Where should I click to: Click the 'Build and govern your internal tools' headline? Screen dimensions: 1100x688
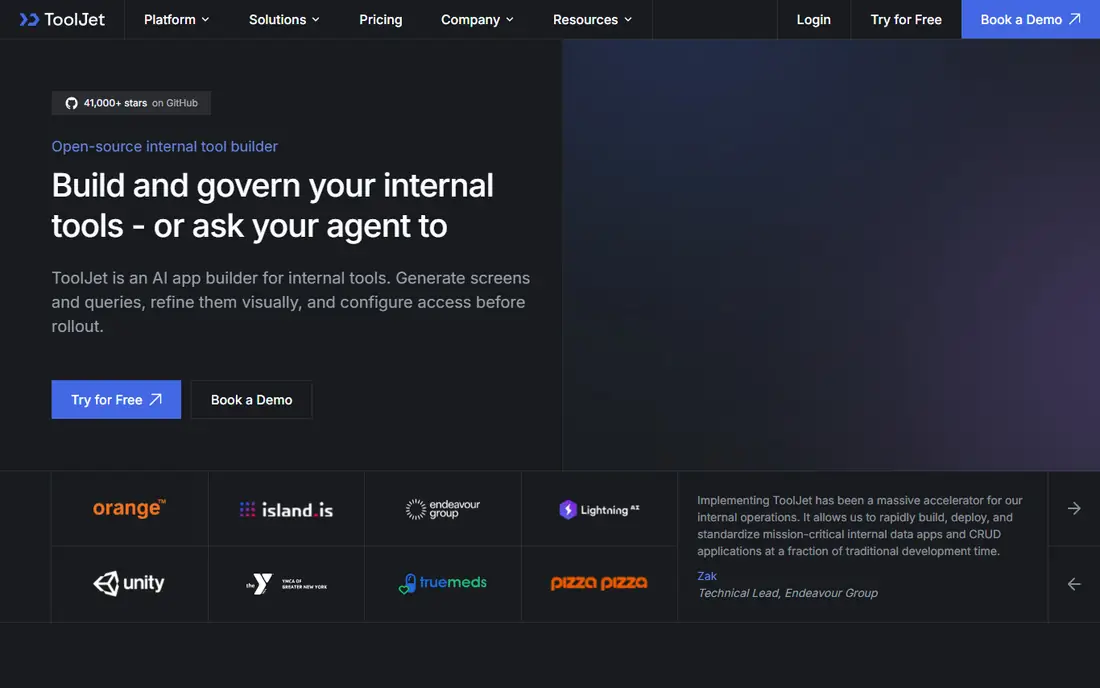(272, 205)
